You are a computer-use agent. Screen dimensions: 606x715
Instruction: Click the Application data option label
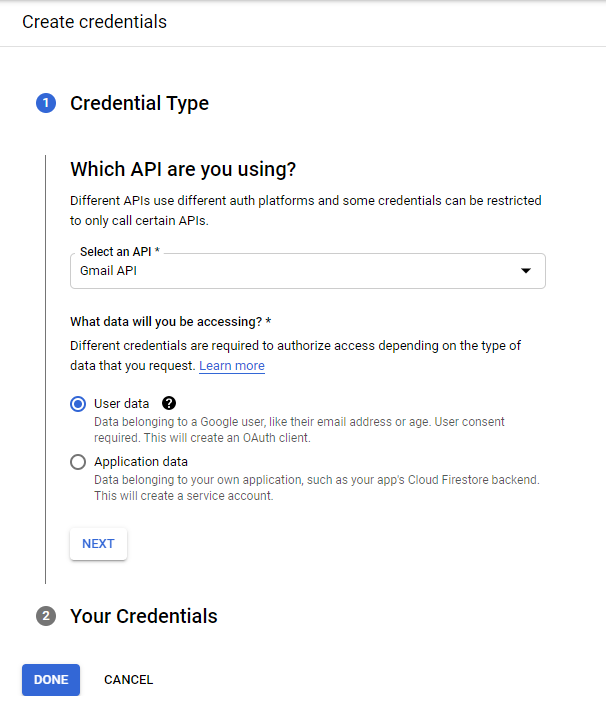pyautogui.click(x=141, y=462)
